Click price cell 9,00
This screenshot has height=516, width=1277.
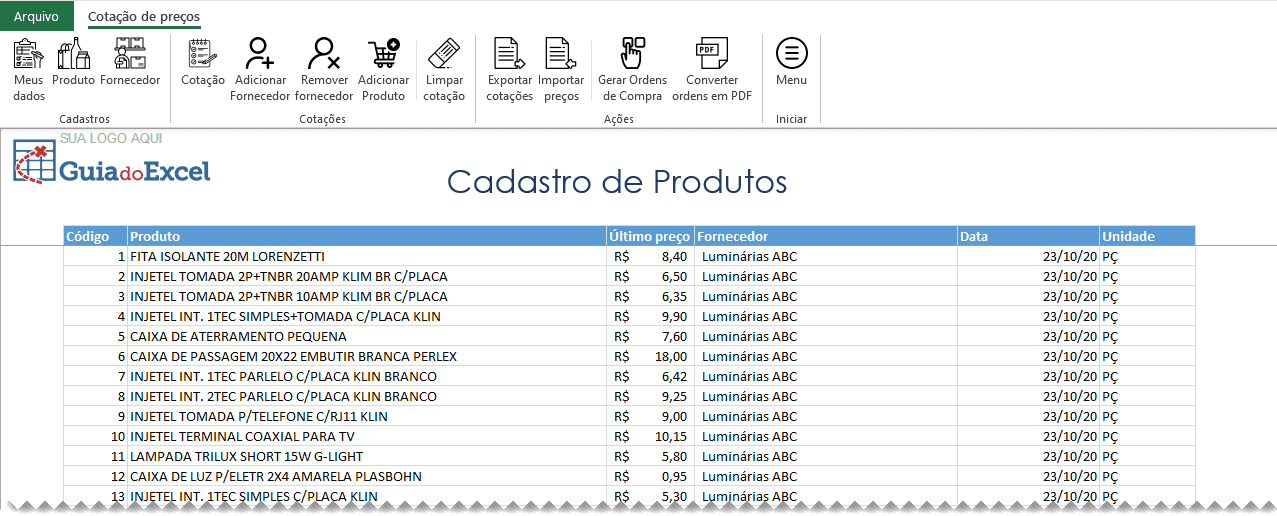point(650,416)
